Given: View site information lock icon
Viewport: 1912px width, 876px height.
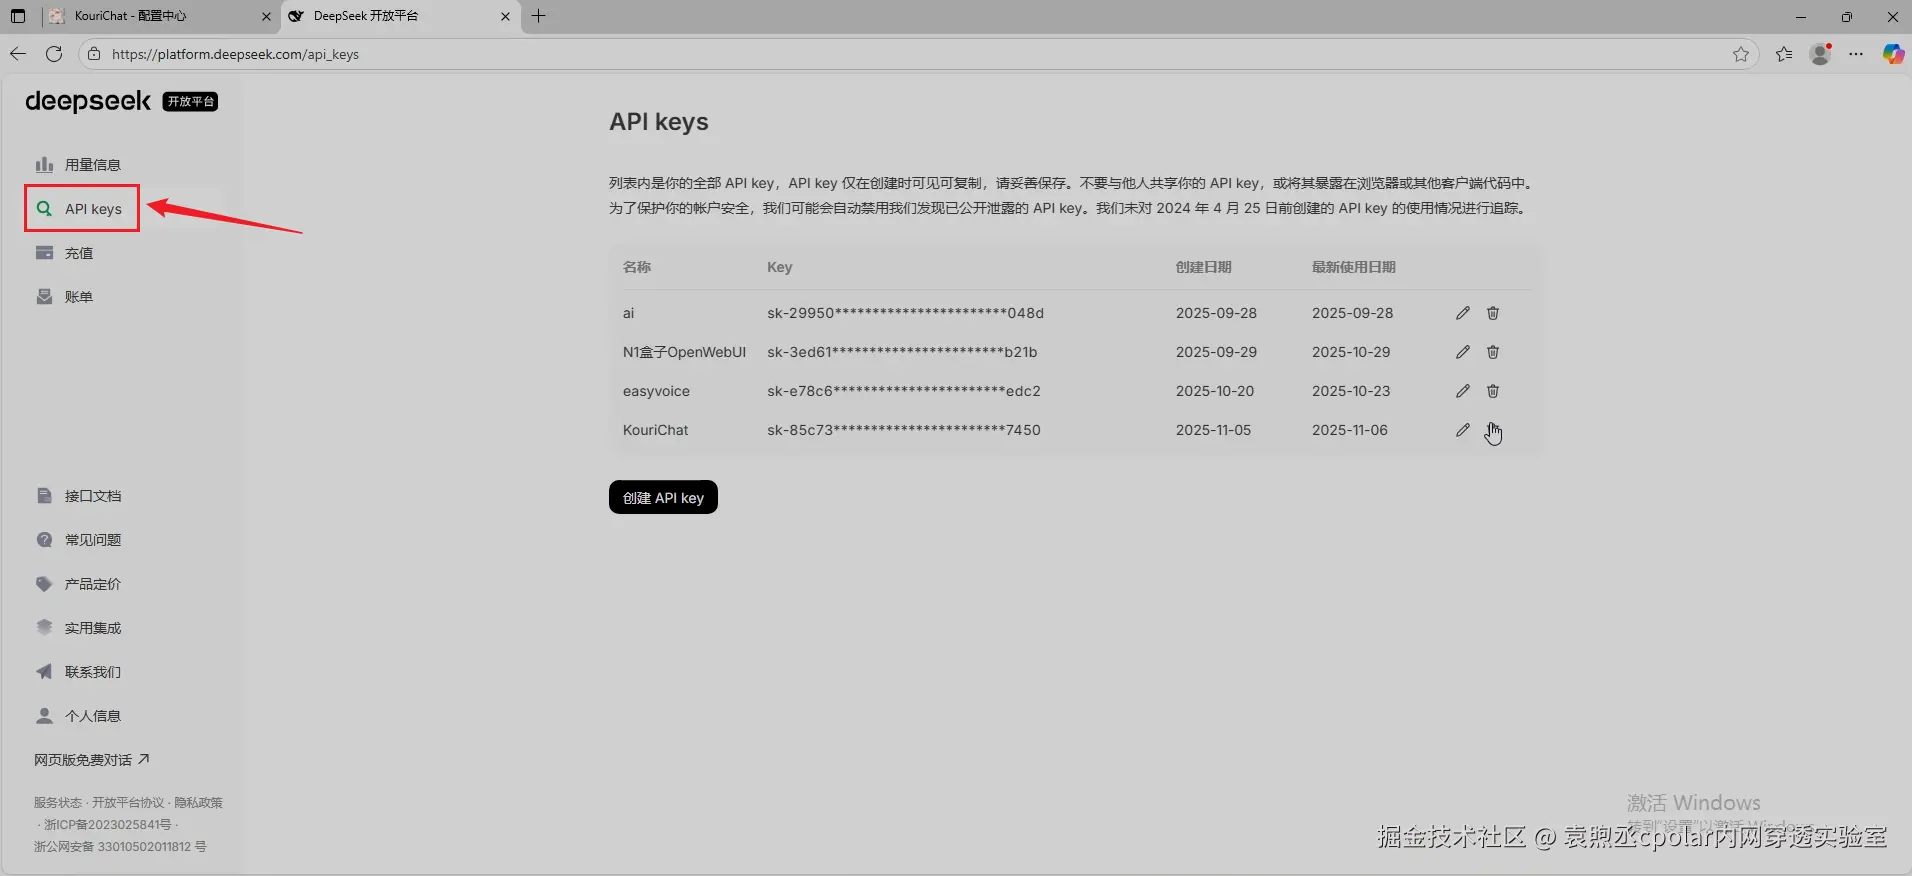Looking at the screenshot, I should click(x=94, y=54).
